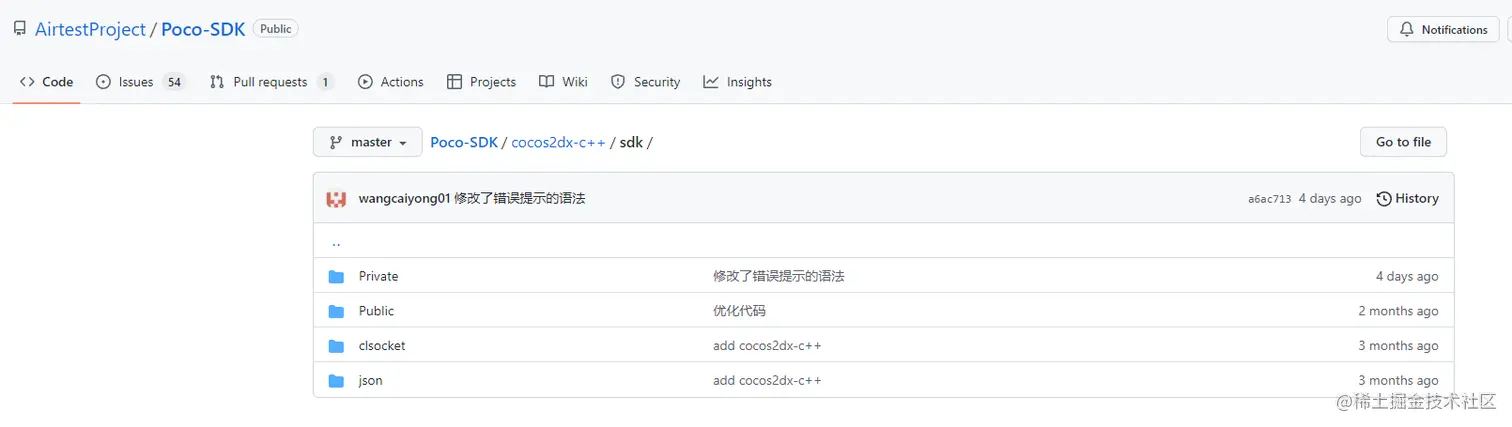1512x427 pixels.
Task: Click the clsocket folder icon
Action: click(336, 346)
